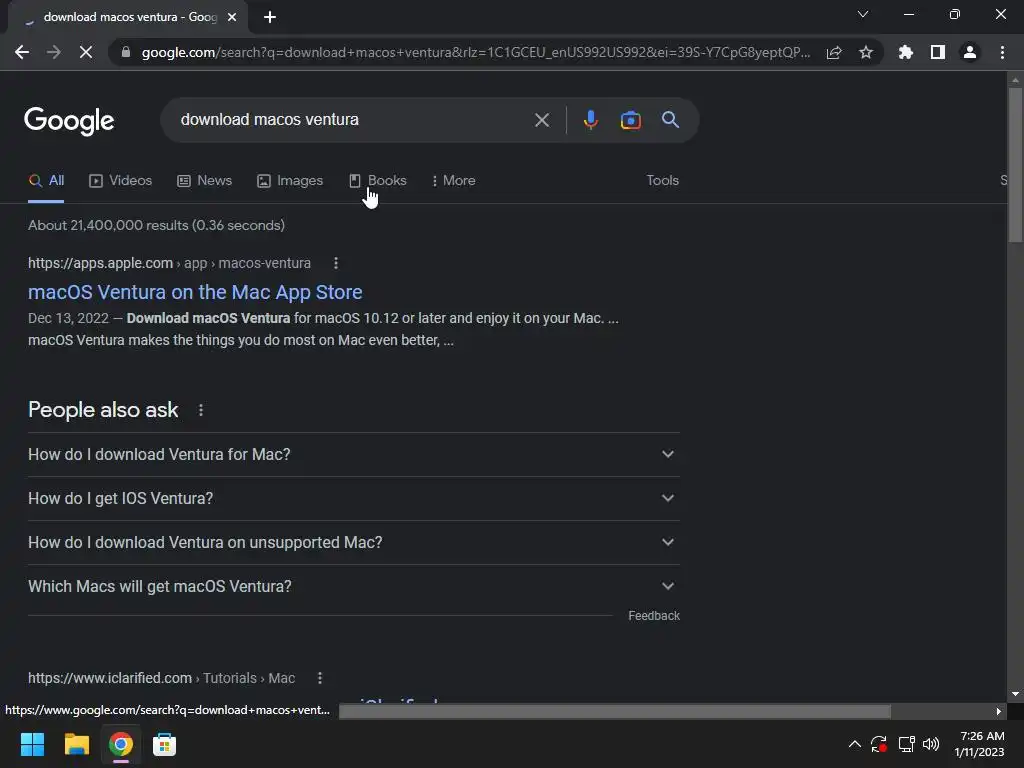Switch to Images results tab
The image size is (1024, 768).
tap(290, 181)
